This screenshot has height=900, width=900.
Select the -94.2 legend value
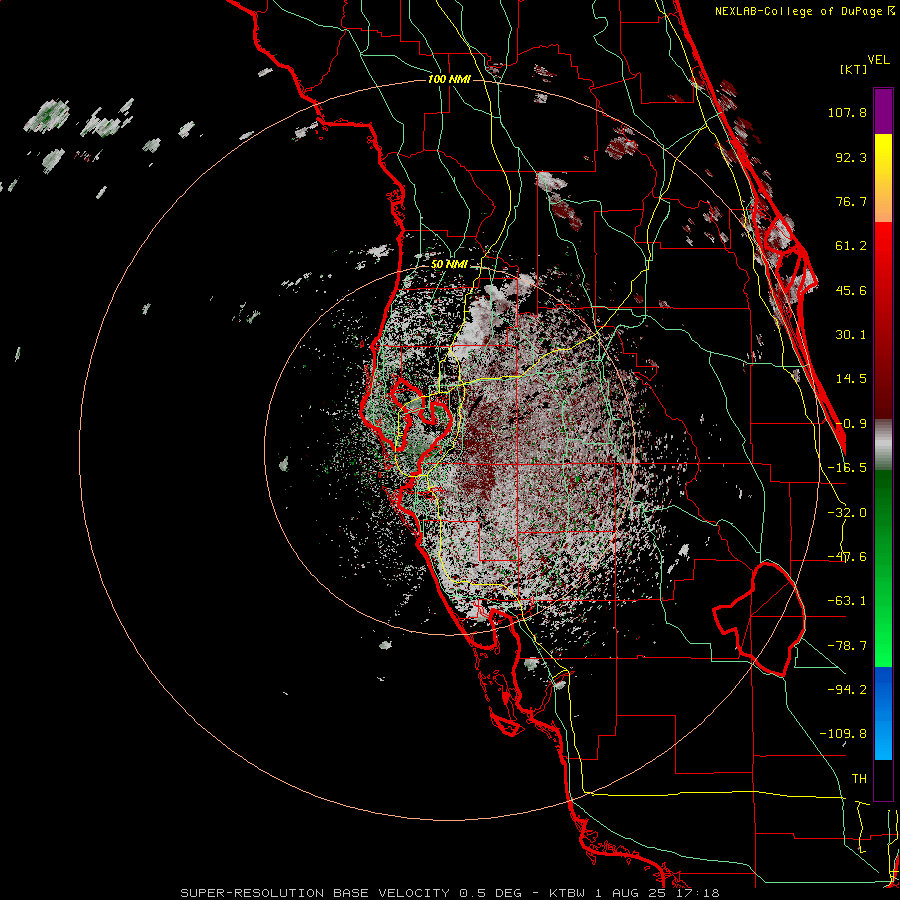[847, 690]
